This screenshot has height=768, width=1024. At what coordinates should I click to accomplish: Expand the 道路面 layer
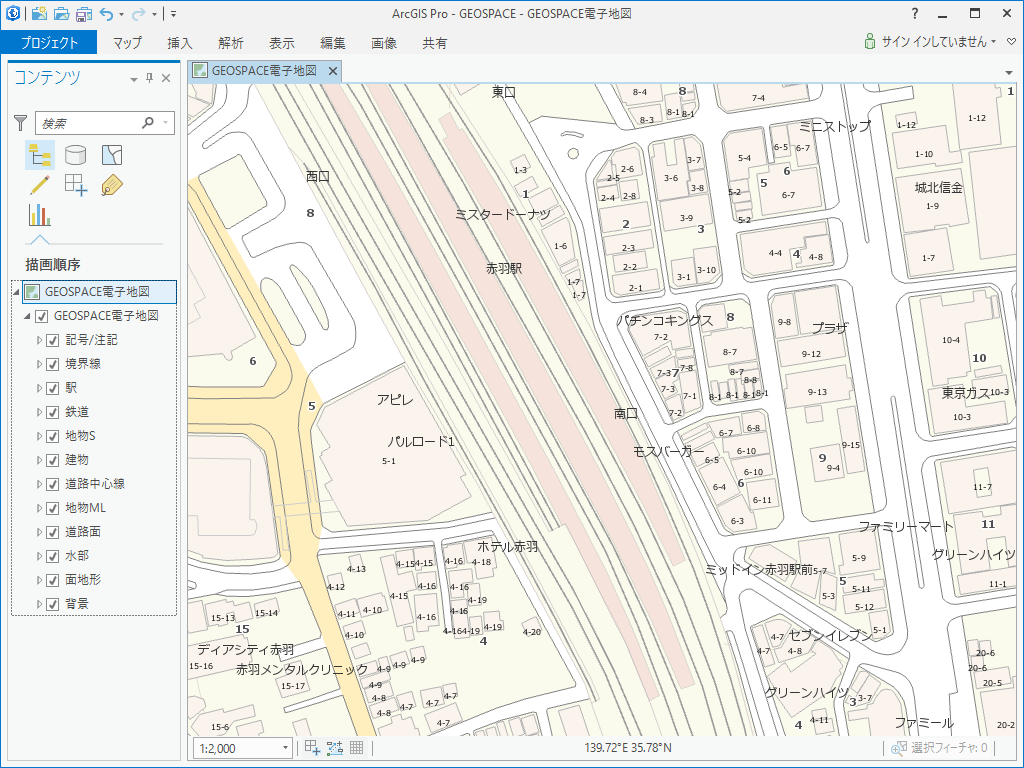point(39,532)
